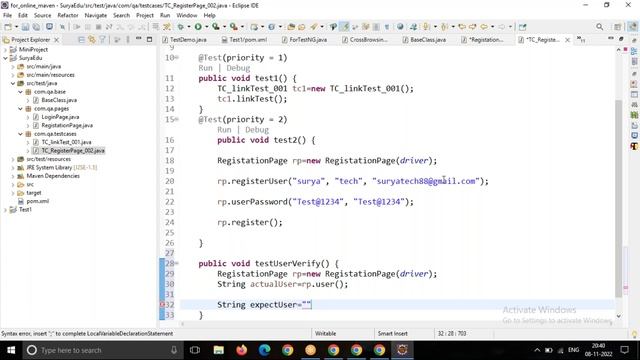Click the Java perspective icon
This screenshot has height=360, width=640.
[632, 27]
